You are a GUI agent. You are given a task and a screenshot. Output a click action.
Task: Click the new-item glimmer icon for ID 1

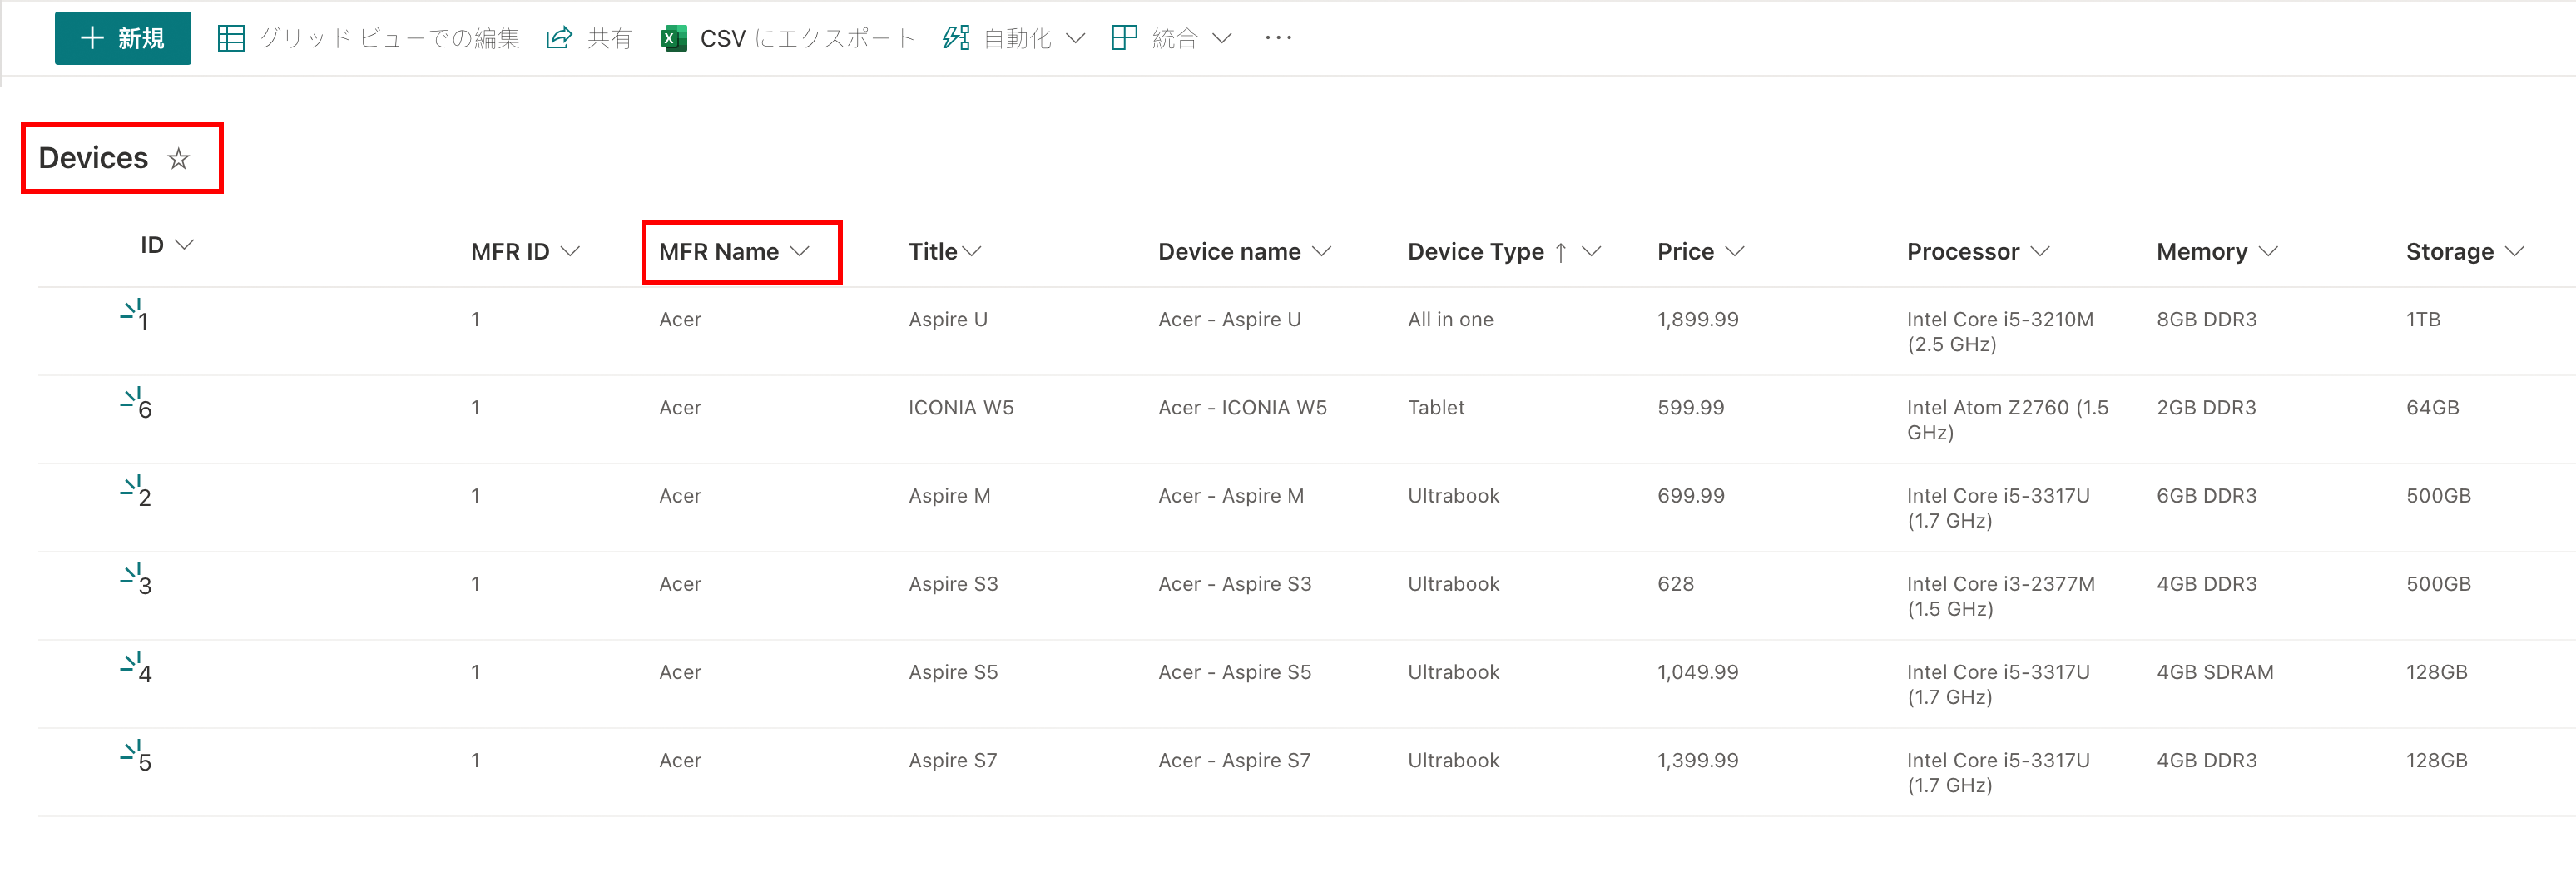click(131, 309)
